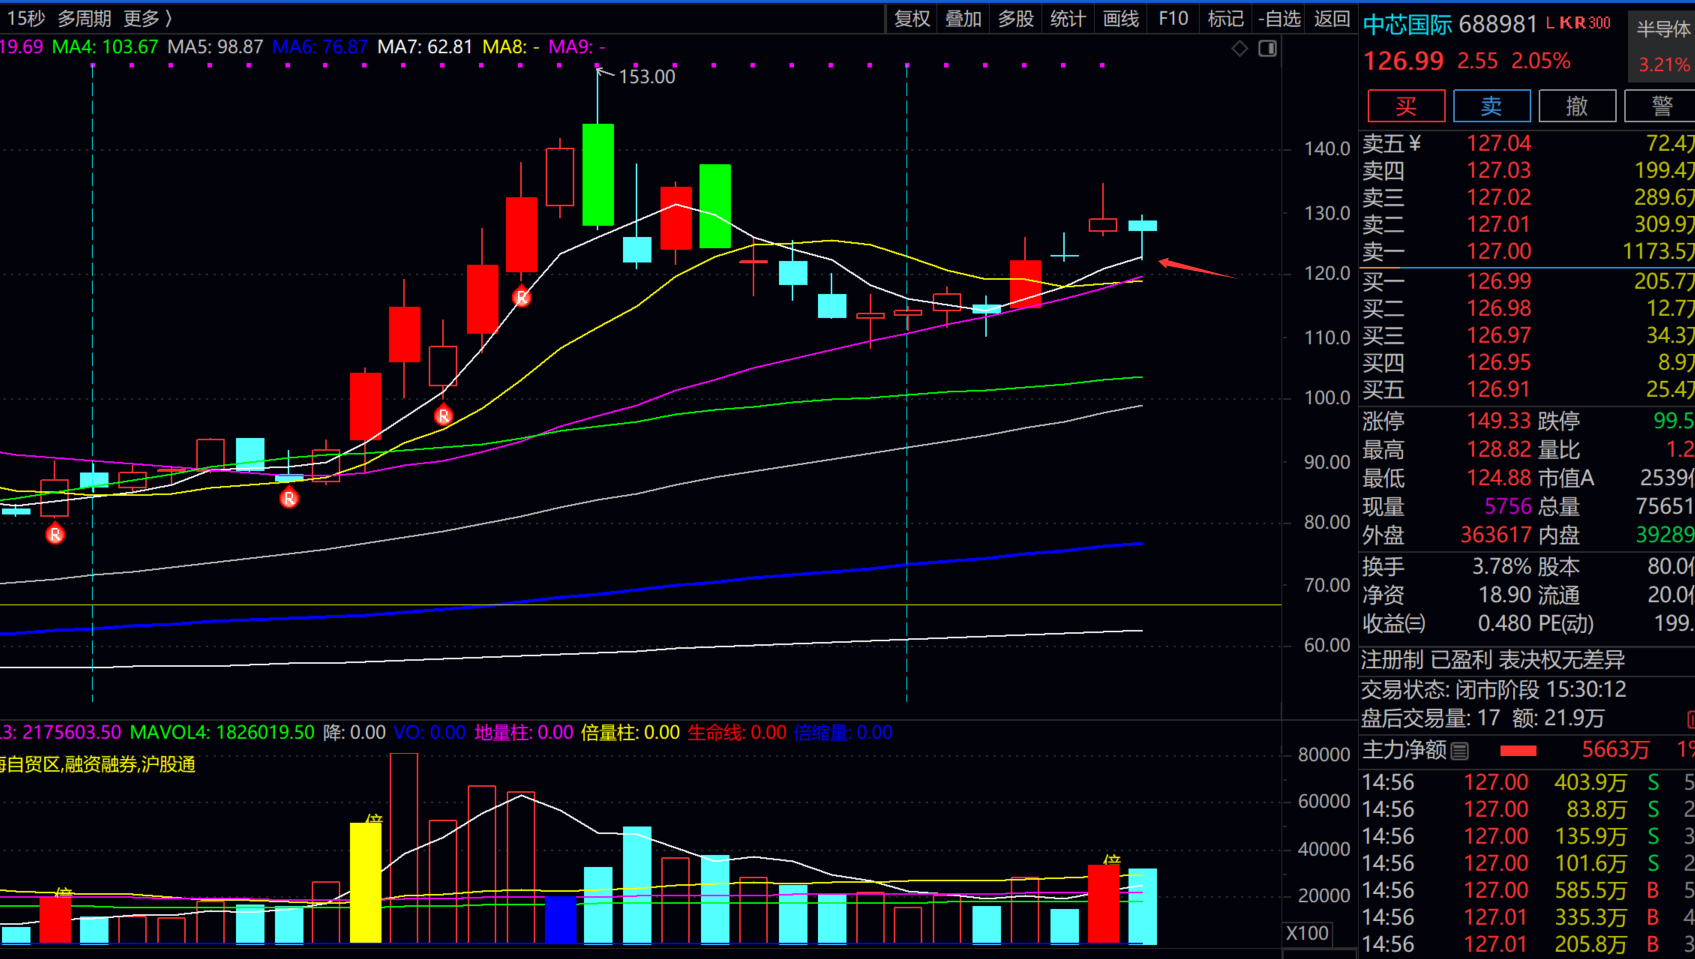Image resolution: width=1695 pixels, height=959 pixels.
Task: Click the diamond icon above the chart
Action: coord(1239,48)
